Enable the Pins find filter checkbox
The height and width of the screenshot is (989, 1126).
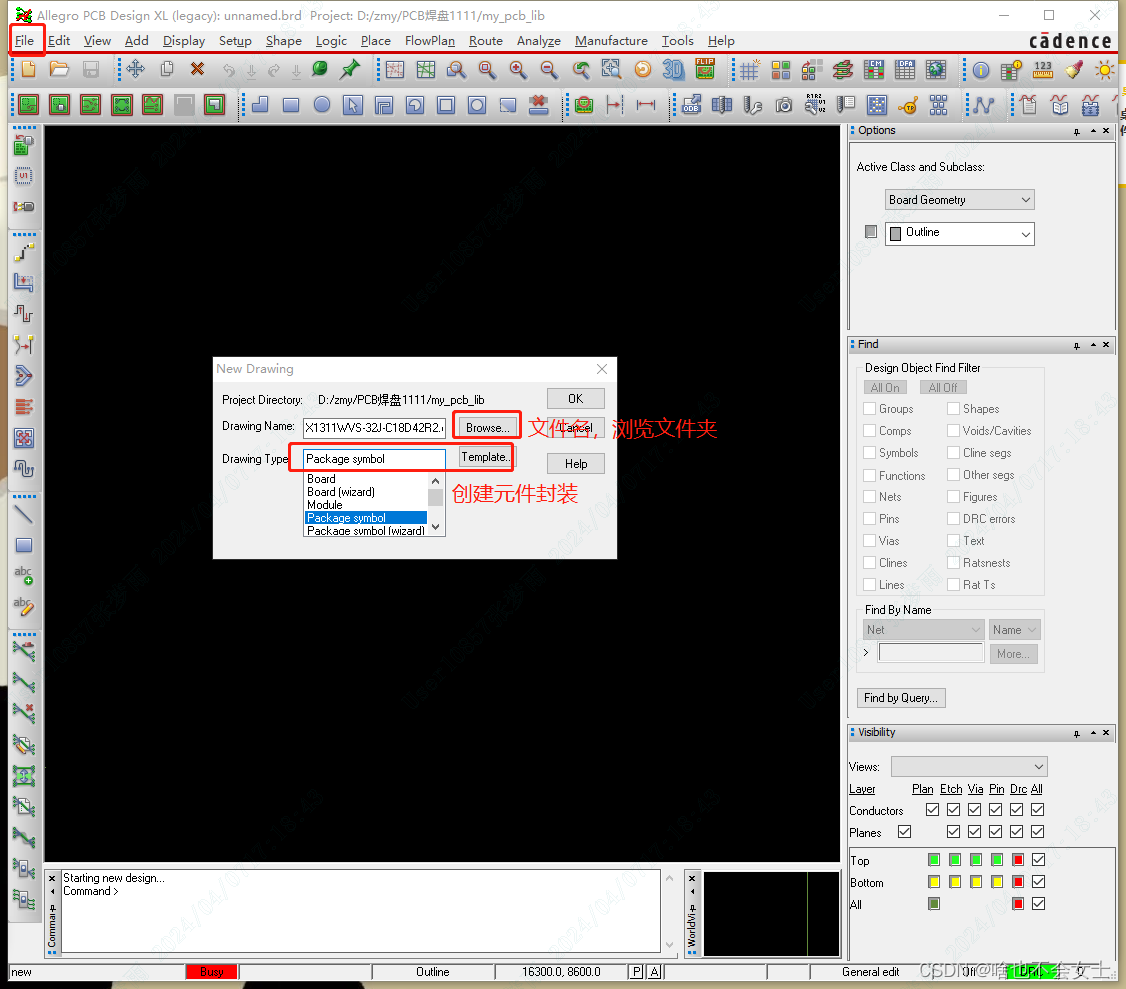tap(870, 519)
